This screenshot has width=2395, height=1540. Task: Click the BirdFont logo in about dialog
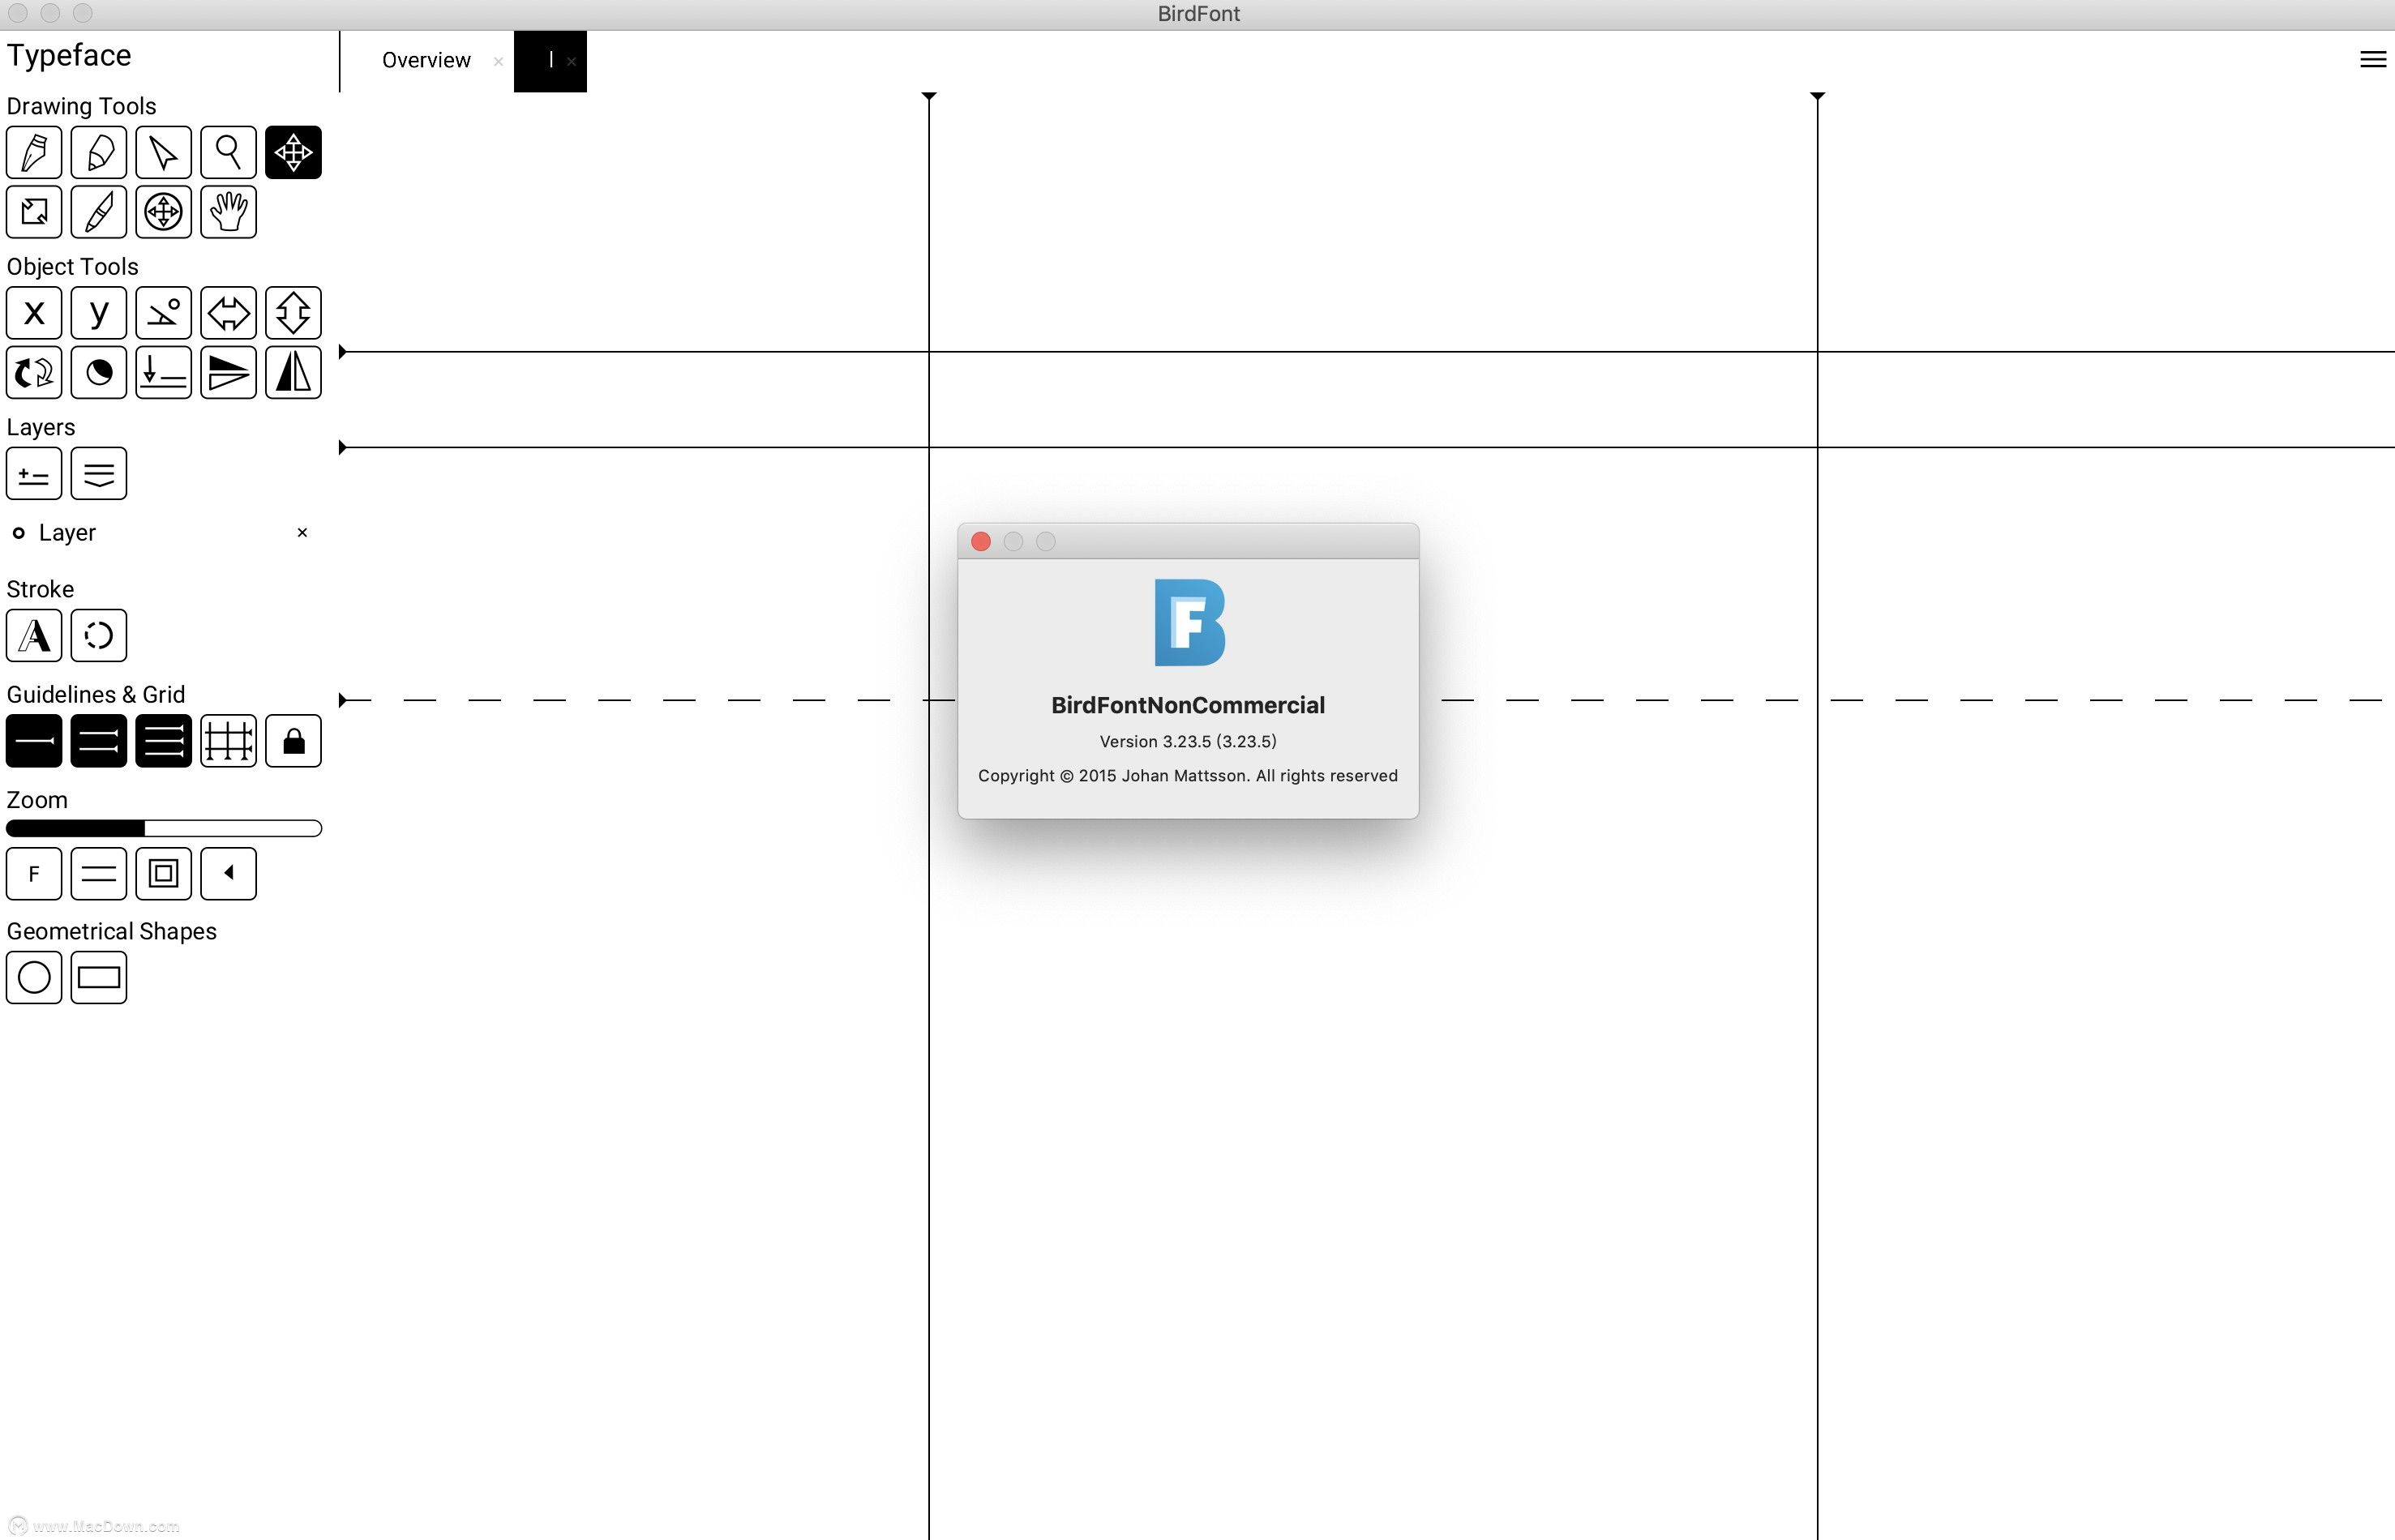point(1189,622)
